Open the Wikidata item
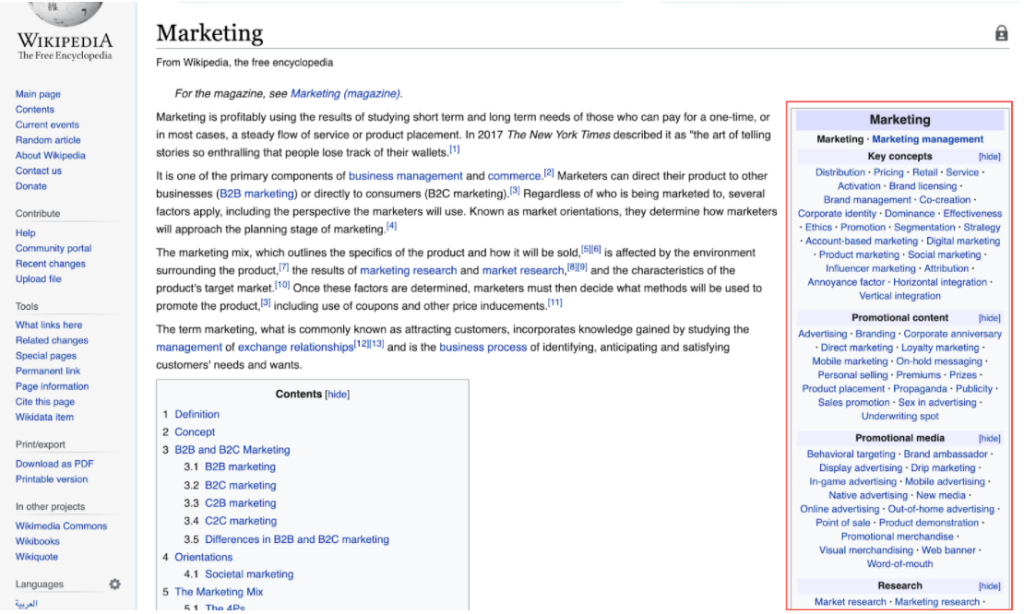The image size is (1024, 614). coord(44,417)
